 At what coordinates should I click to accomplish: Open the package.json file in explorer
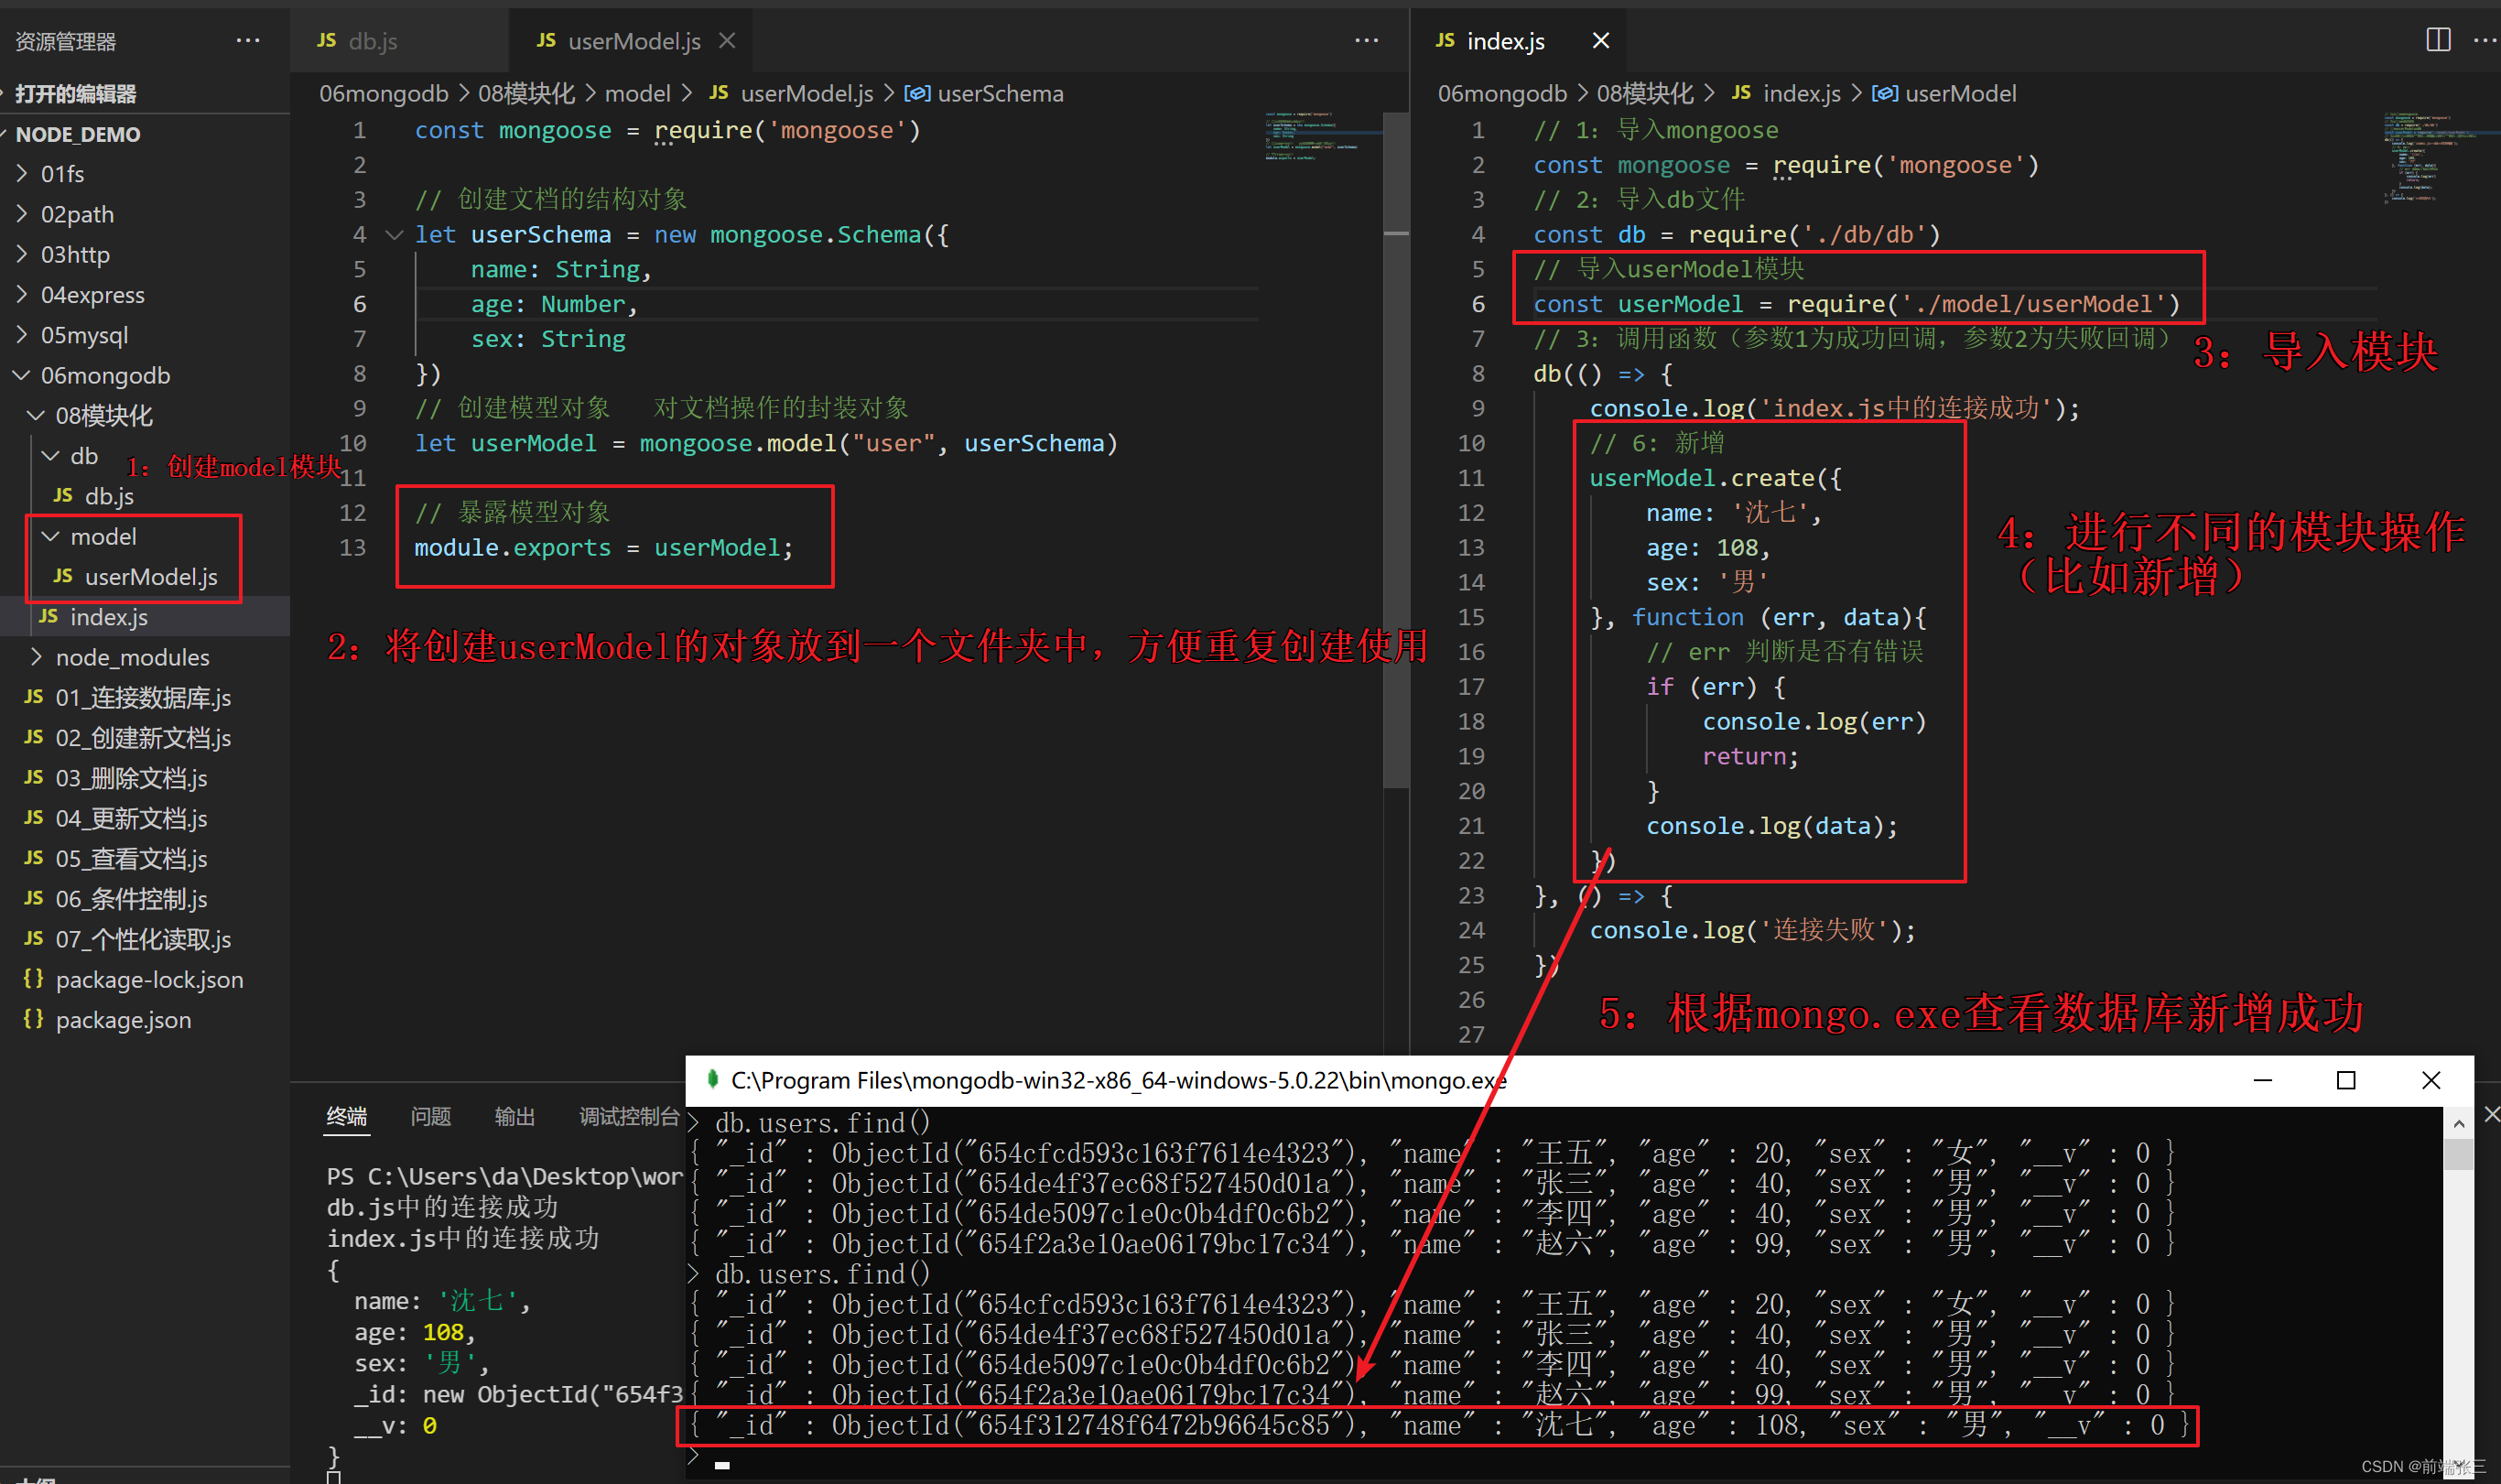tap(123, 1020)
